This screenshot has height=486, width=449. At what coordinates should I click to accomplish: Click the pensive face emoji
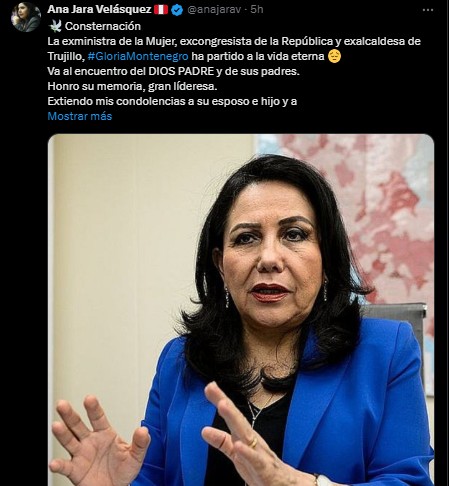pos(334,56)
